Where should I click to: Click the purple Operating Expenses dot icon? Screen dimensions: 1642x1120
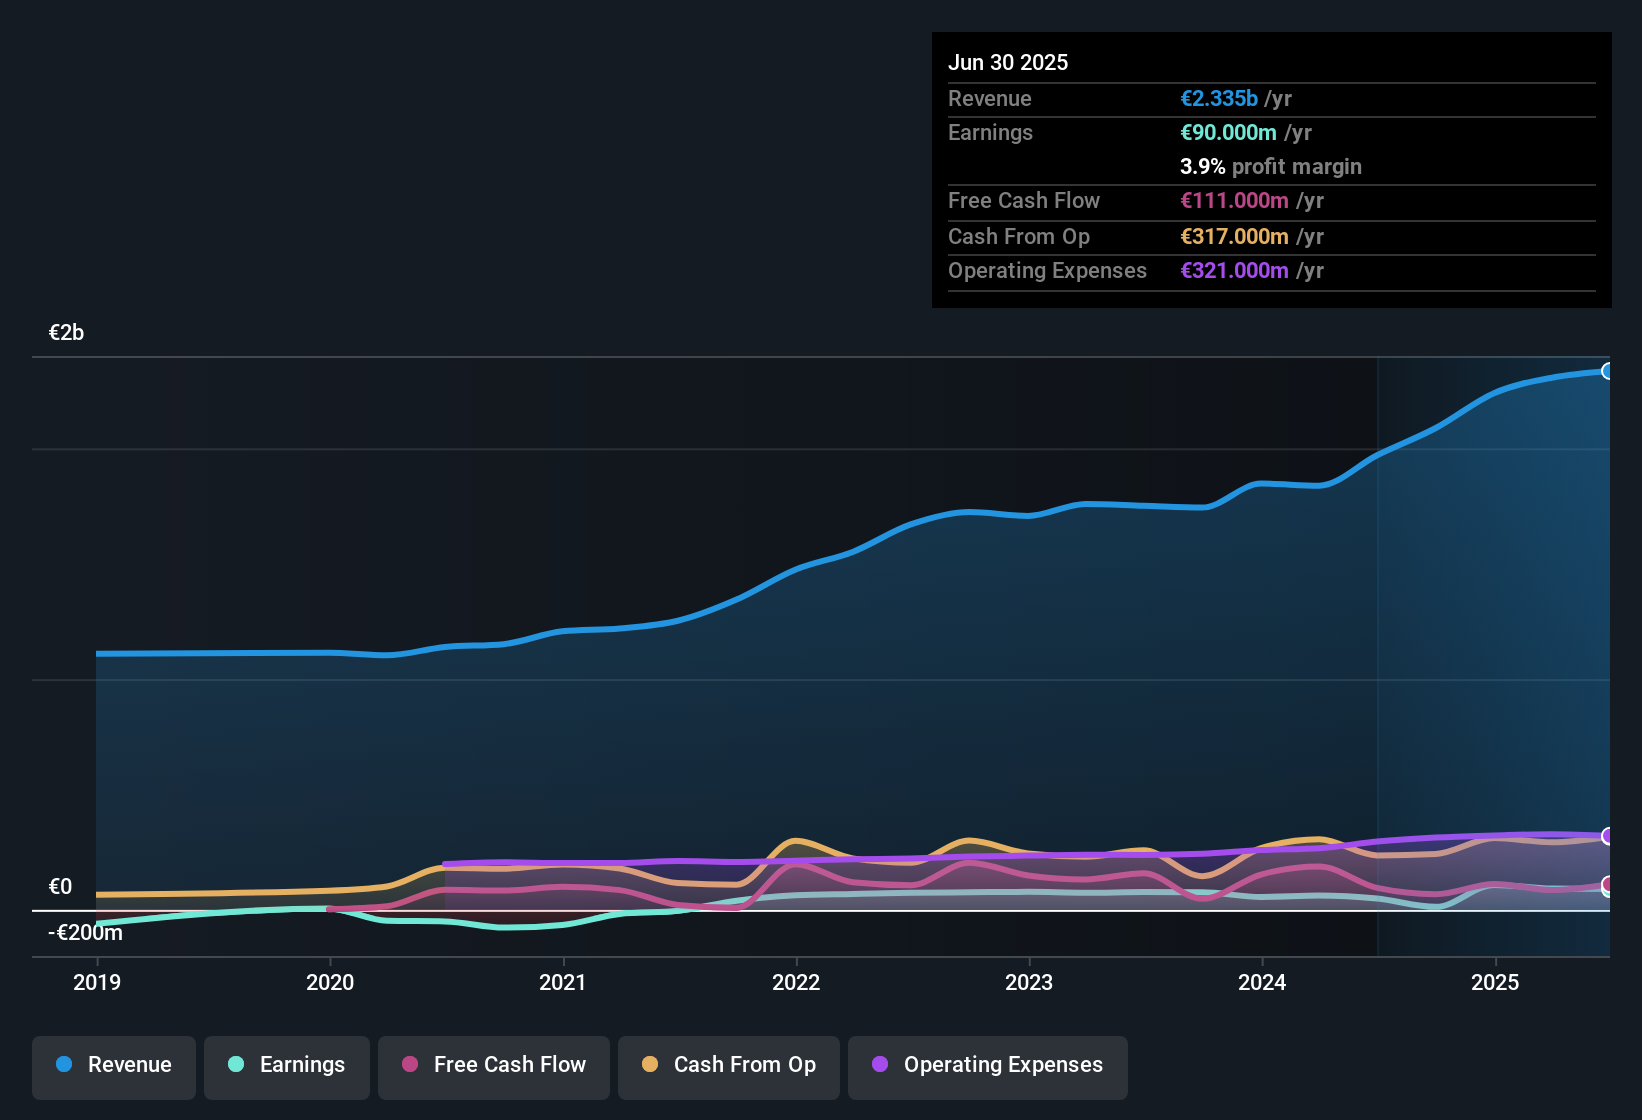pyautogui.click(x=879, y=1066)
